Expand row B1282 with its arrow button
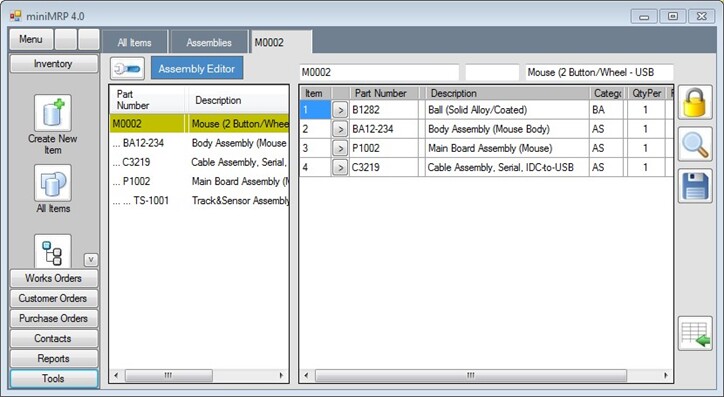Viewport: 724px width, 397px height. (x=340, y=110)
